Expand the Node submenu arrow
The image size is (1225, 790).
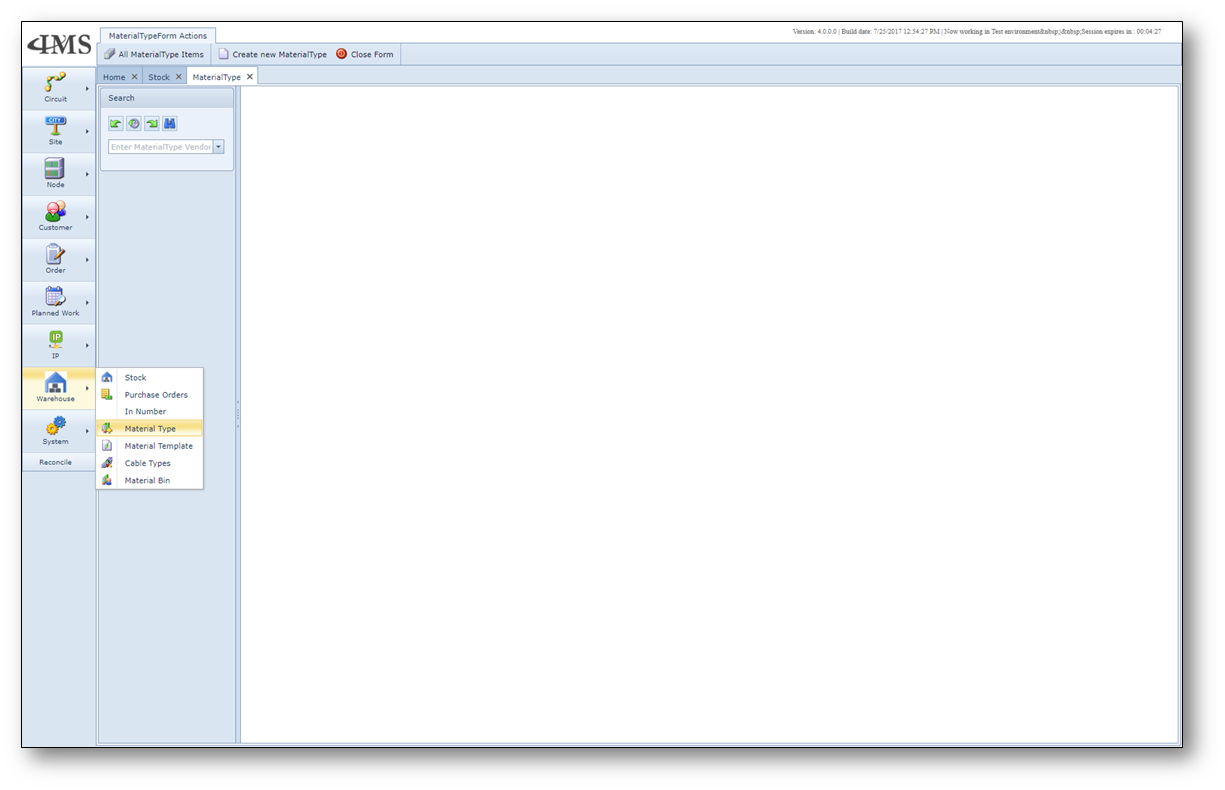pyautogui.click(x=87, y=174)
